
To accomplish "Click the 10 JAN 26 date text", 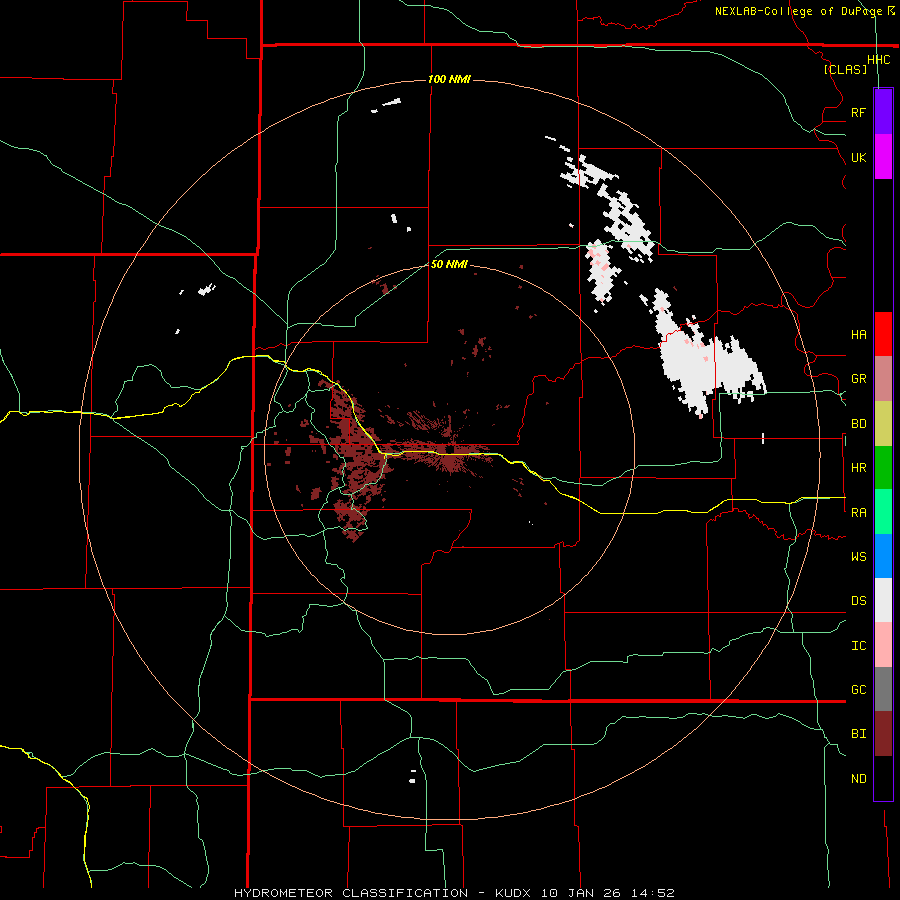I will pos(583,893).
